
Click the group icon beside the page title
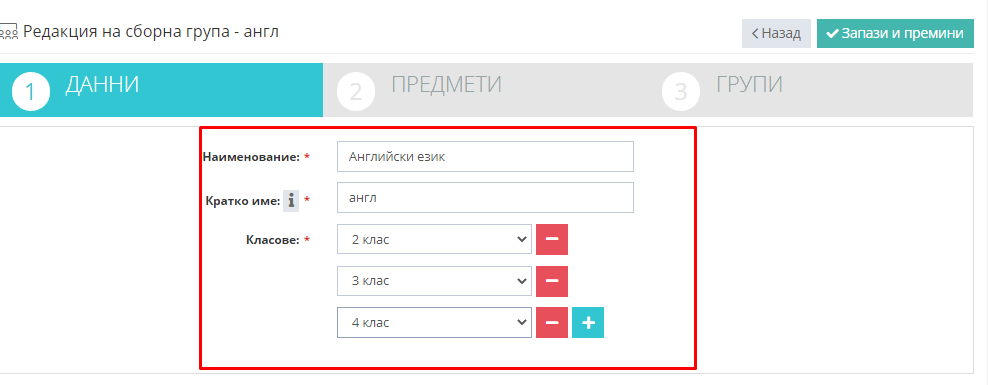[9, 32]
